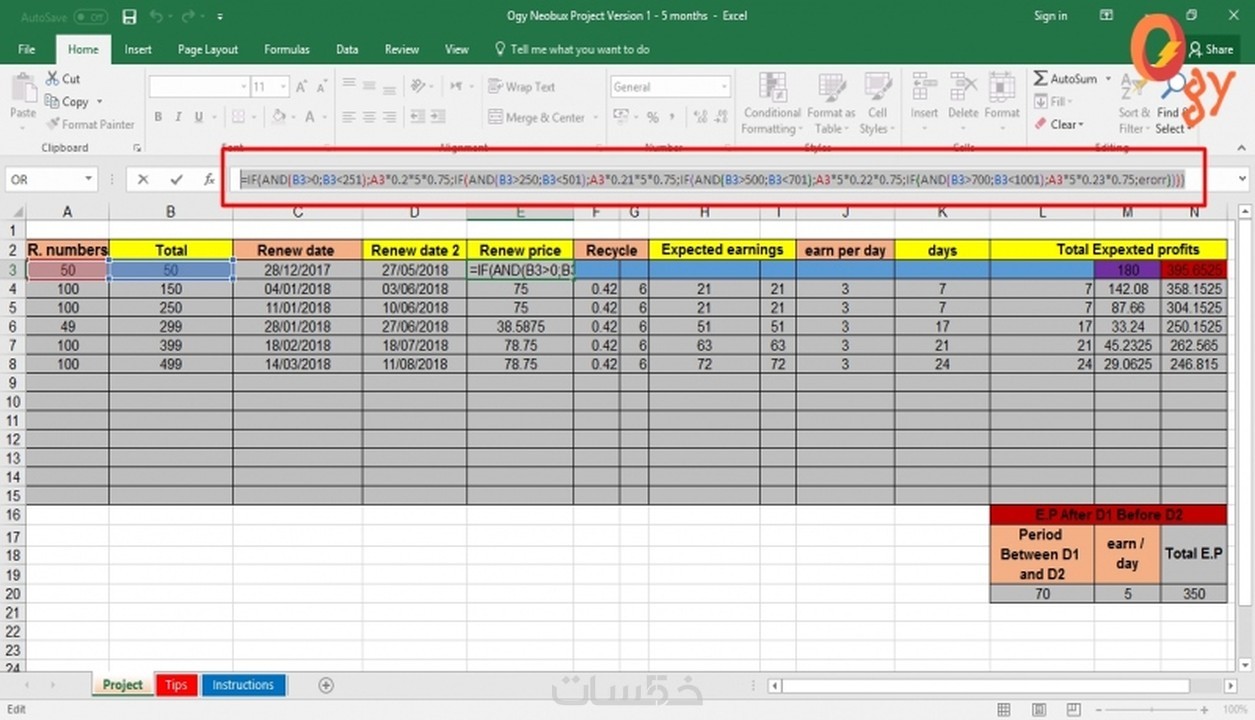The height and width of the screenshot is (720, 1255).
Task: Click Percent Style button
Action: 653,117
